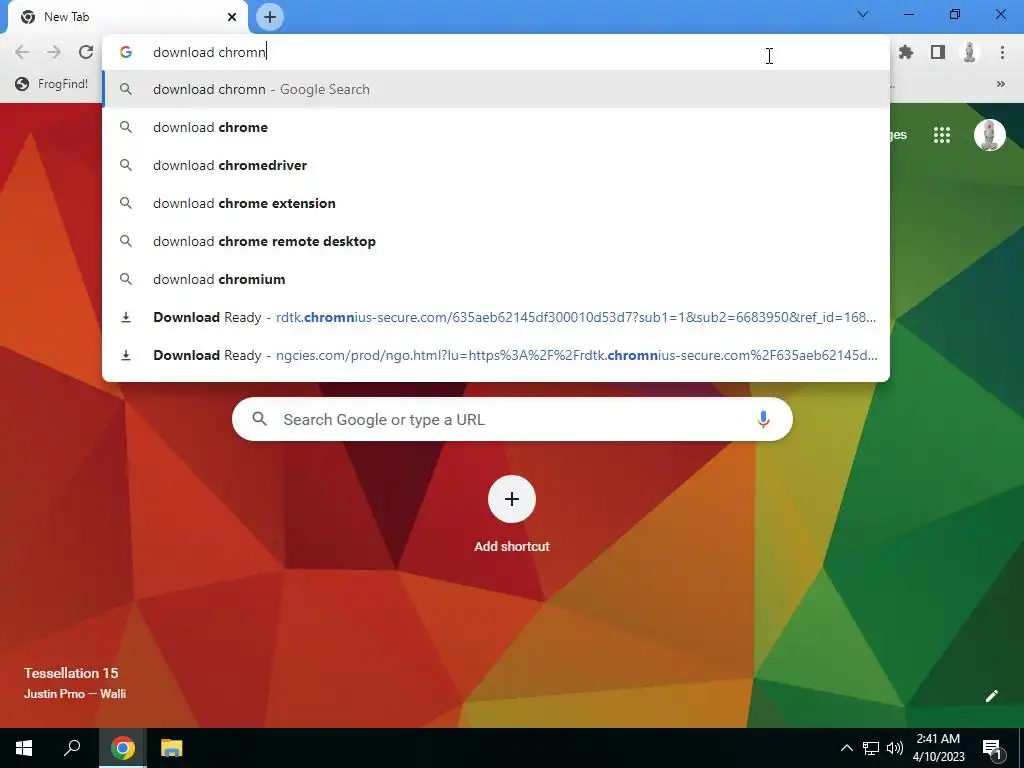Open File Explorer from taskbar
This screenshot has width=1024, height=768.
click(x=172, y=748)
